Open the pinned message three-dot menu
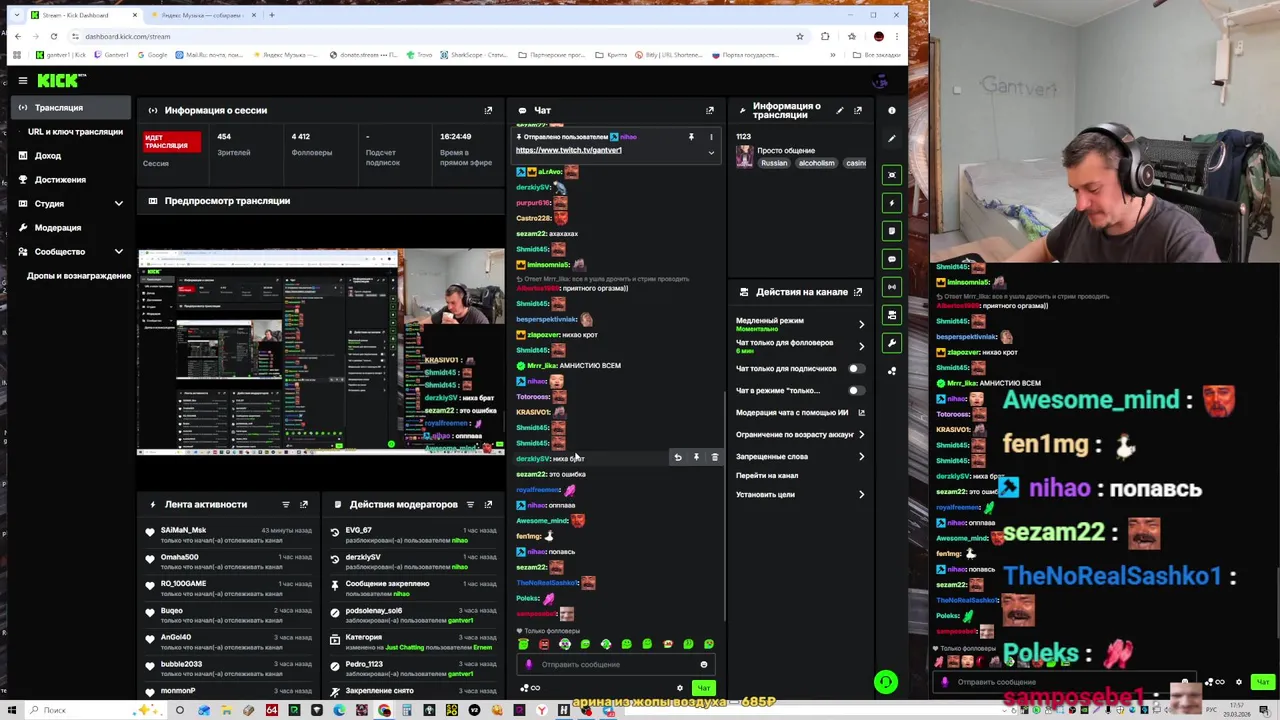The image size is (1280, 720). coord(711,137)
